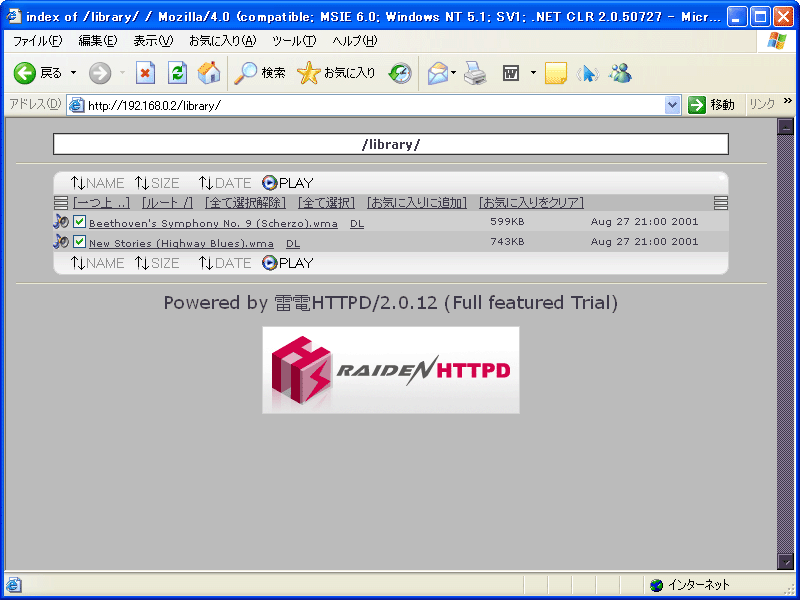Stop page loading with the red X icon
The height and width of the screenshot is (600, 800).
pyautogui.click(x=145, y=73)
